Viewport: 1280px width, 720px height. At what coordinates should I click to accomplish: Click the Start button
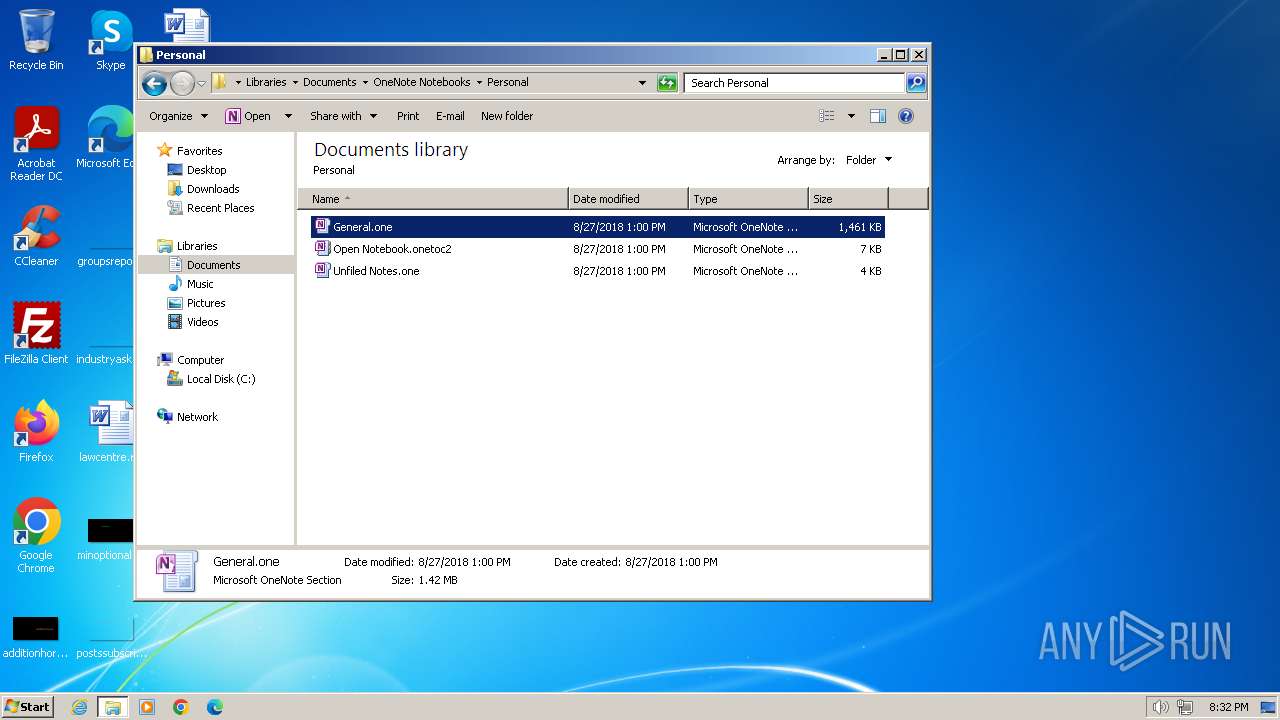pos(27,707)
